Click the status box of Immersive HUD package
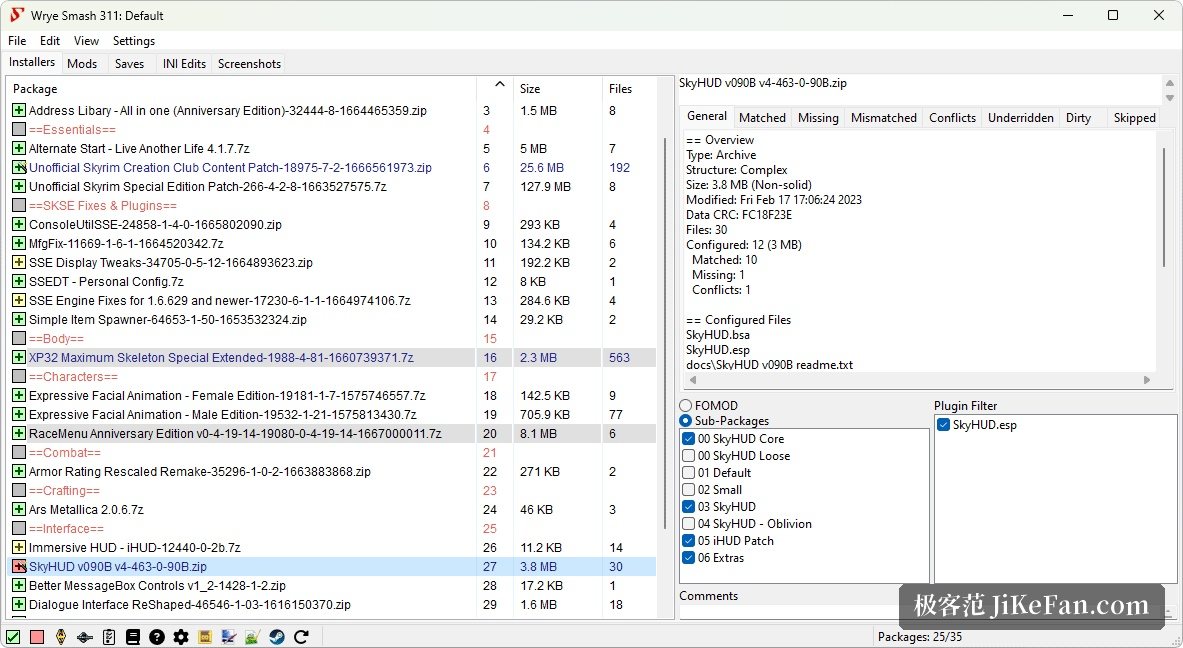 [20, 548]
